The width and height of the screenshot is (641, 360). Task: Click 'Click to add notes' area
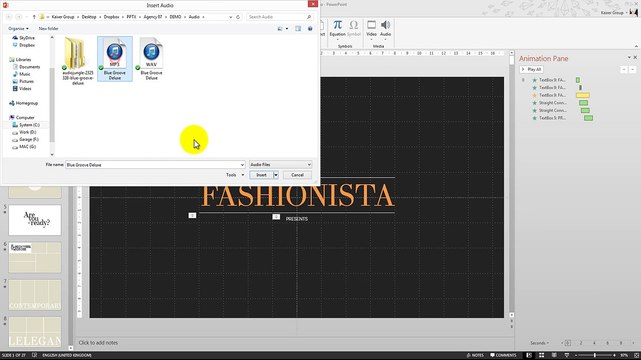tap(98, 343)
